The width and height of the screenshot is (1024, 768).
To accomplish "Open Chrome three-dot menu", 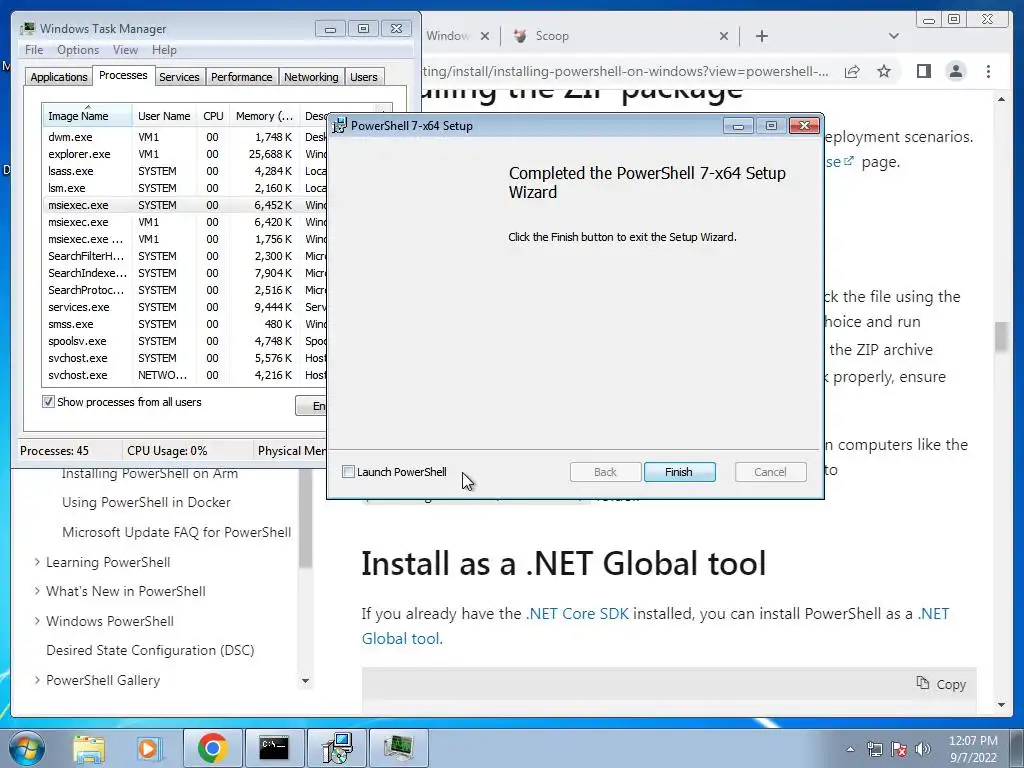I will pos(988,71).
